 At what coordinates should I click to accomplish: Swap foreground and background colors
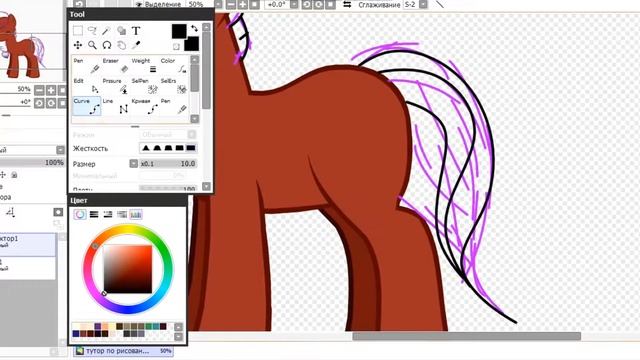(194, 28)
